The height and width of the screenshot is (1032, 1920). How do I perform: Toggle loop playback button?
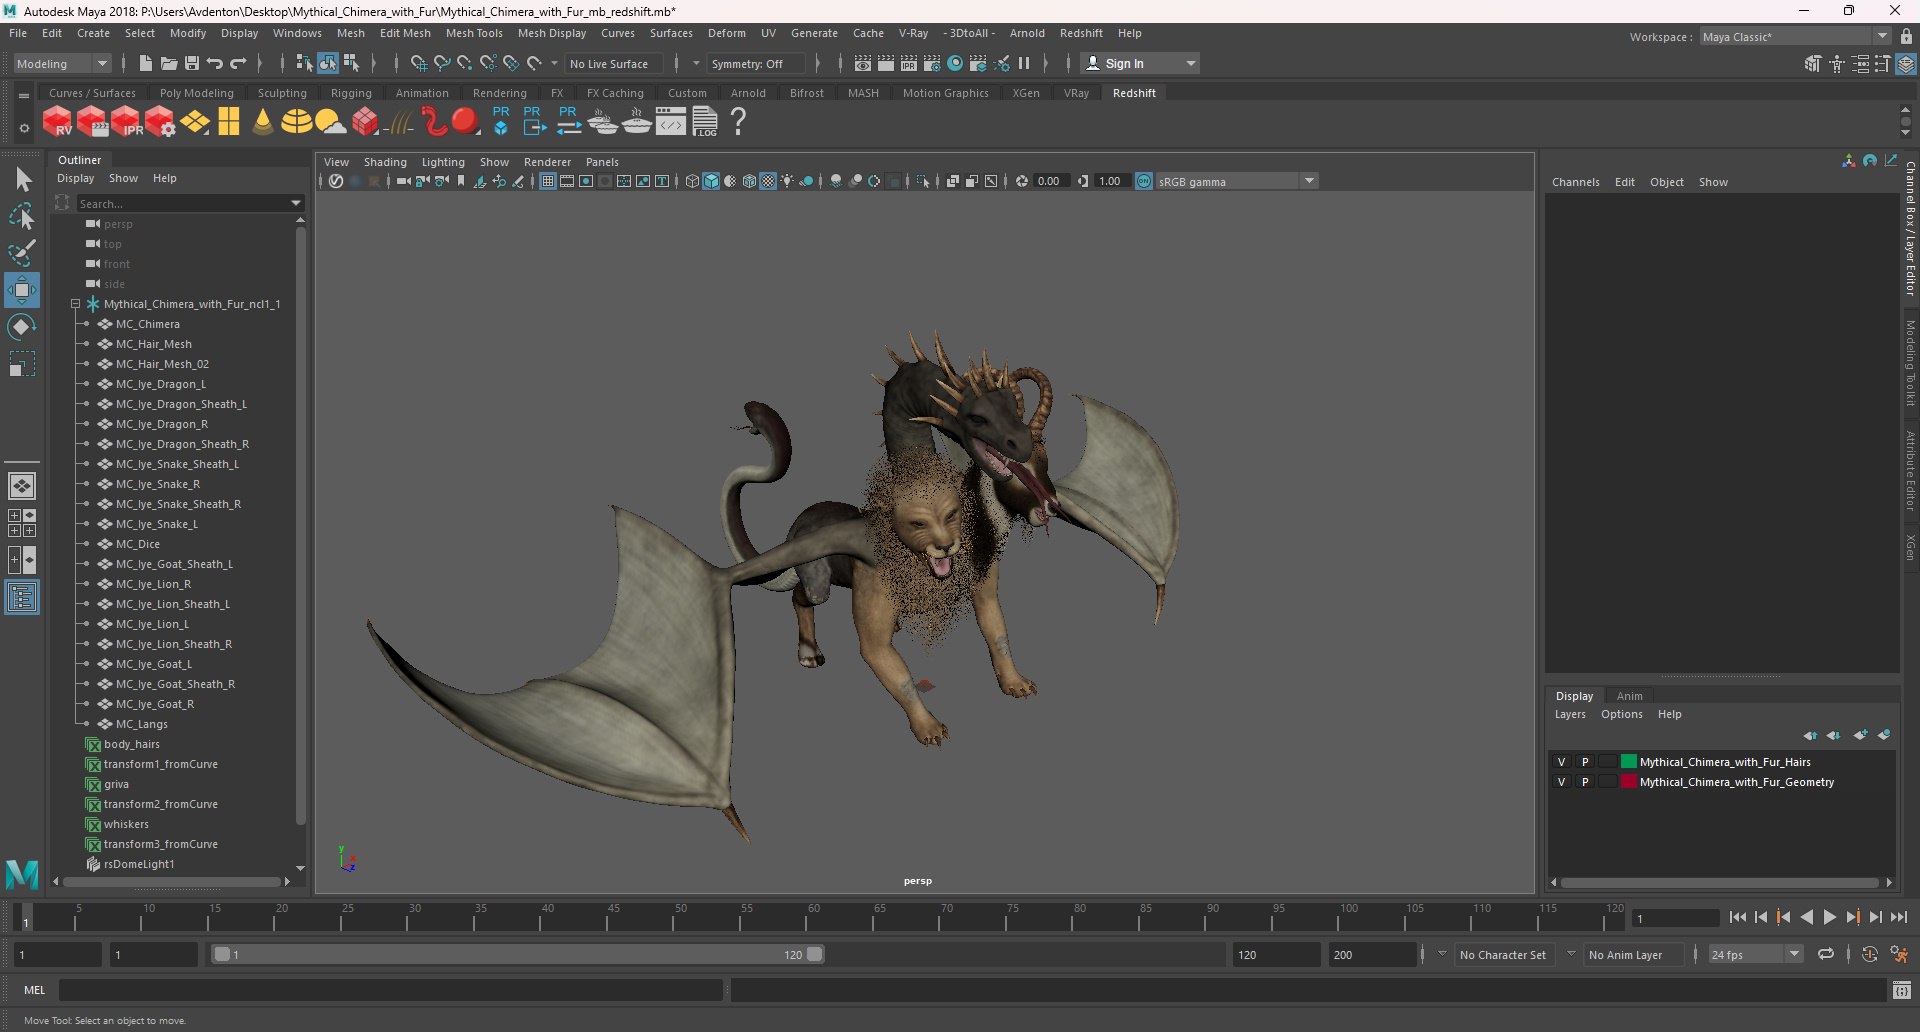pyautogui.click(x=1826, y=954)
